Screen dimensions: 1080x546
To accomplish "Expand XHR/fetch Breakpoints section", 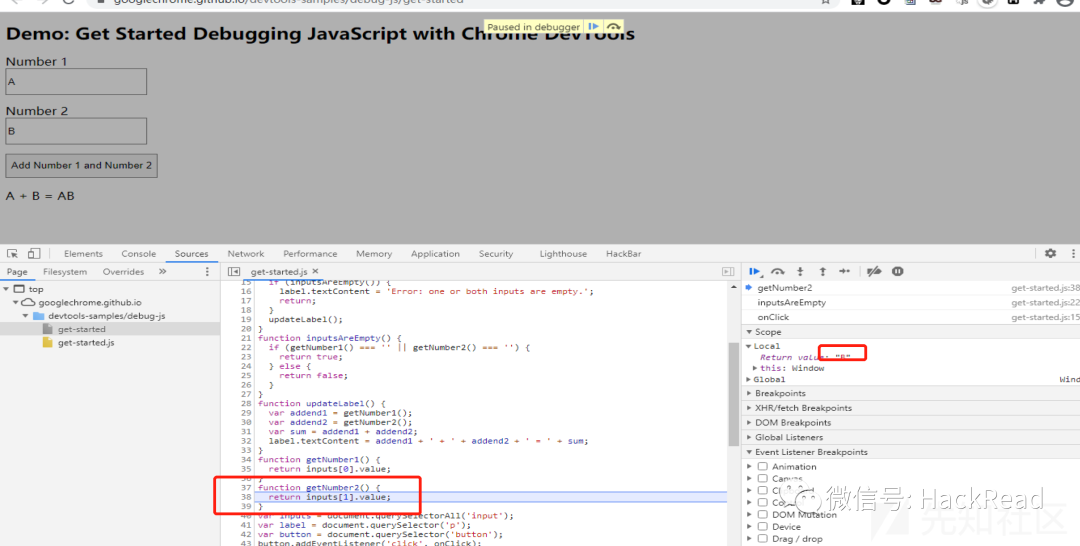I will (749, 408).
